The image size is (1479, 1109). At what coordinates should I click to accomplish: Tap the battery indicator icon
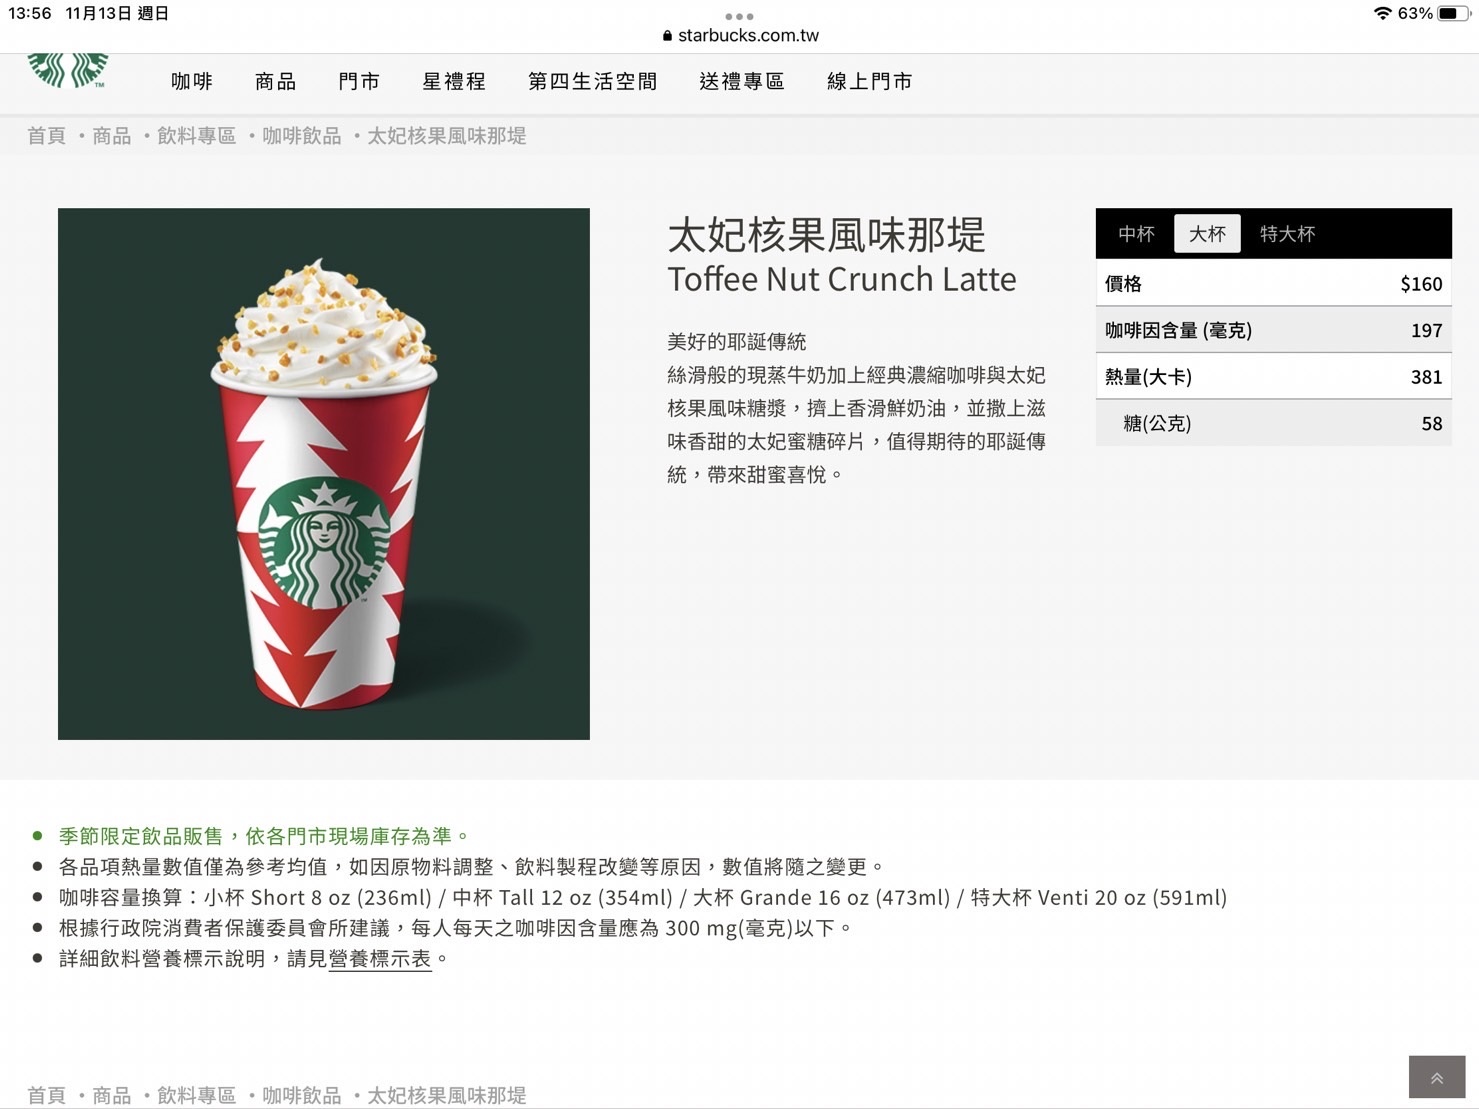tap(1454, 13)
